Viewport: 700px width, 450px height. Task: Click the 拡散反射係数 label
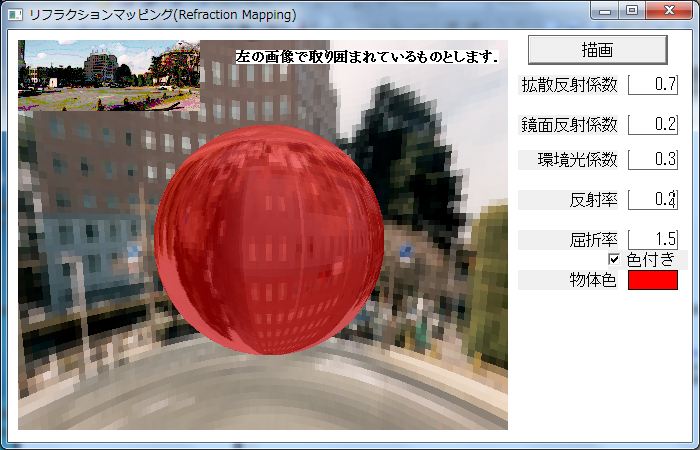click(568, 85)
